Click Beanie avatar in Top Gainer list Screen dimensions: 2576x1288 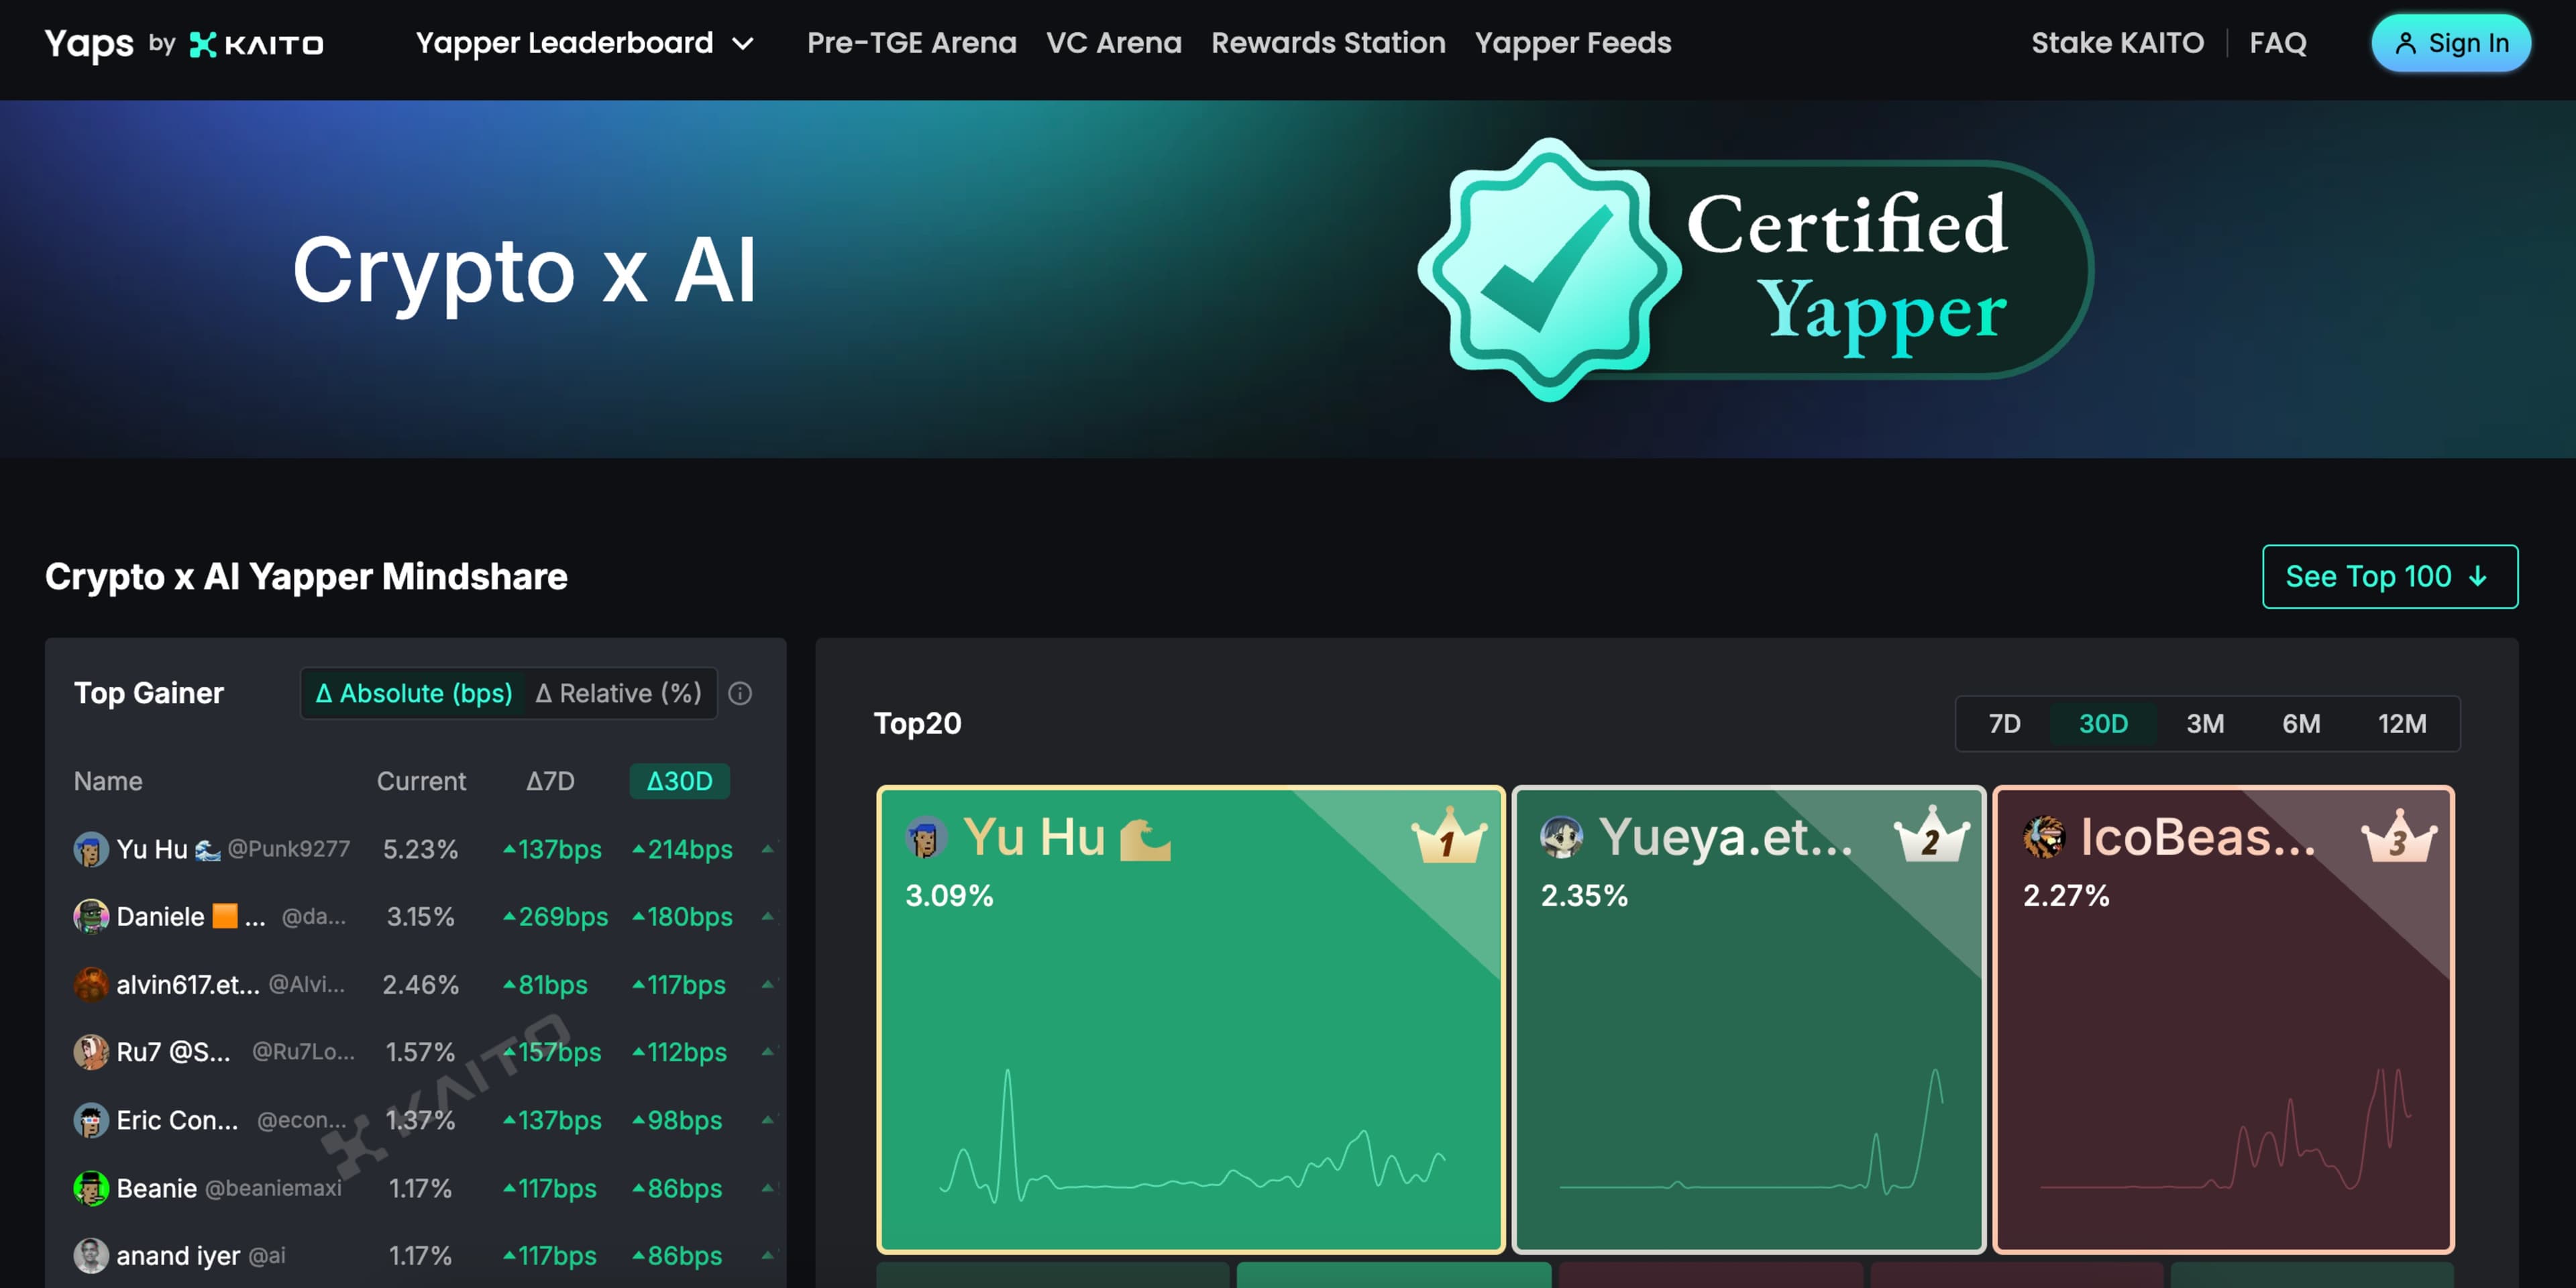91,1188
